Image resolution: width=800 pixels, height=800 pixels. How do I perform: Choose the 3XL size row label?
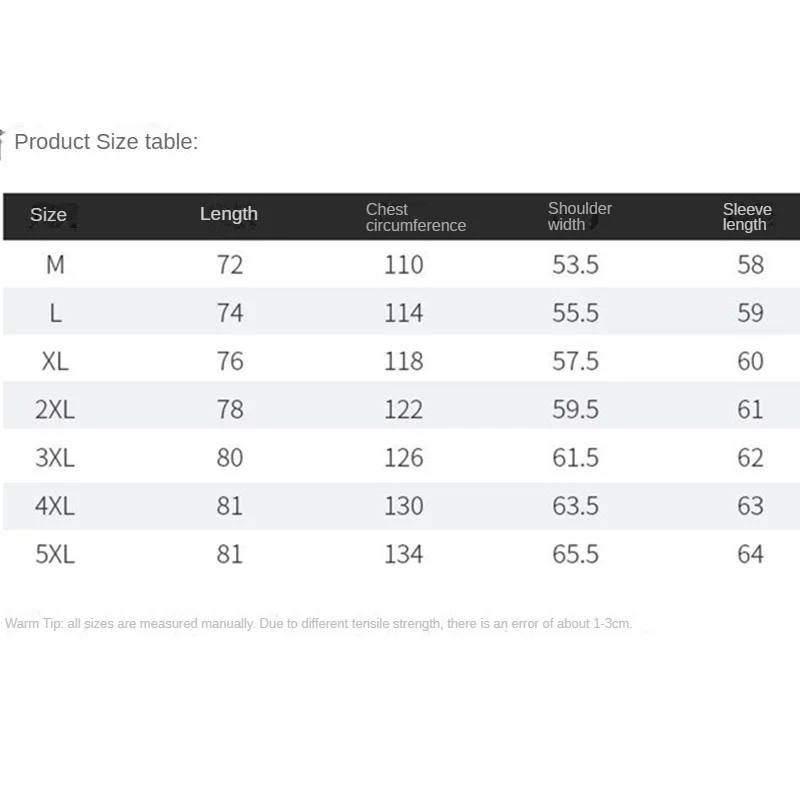55,457
